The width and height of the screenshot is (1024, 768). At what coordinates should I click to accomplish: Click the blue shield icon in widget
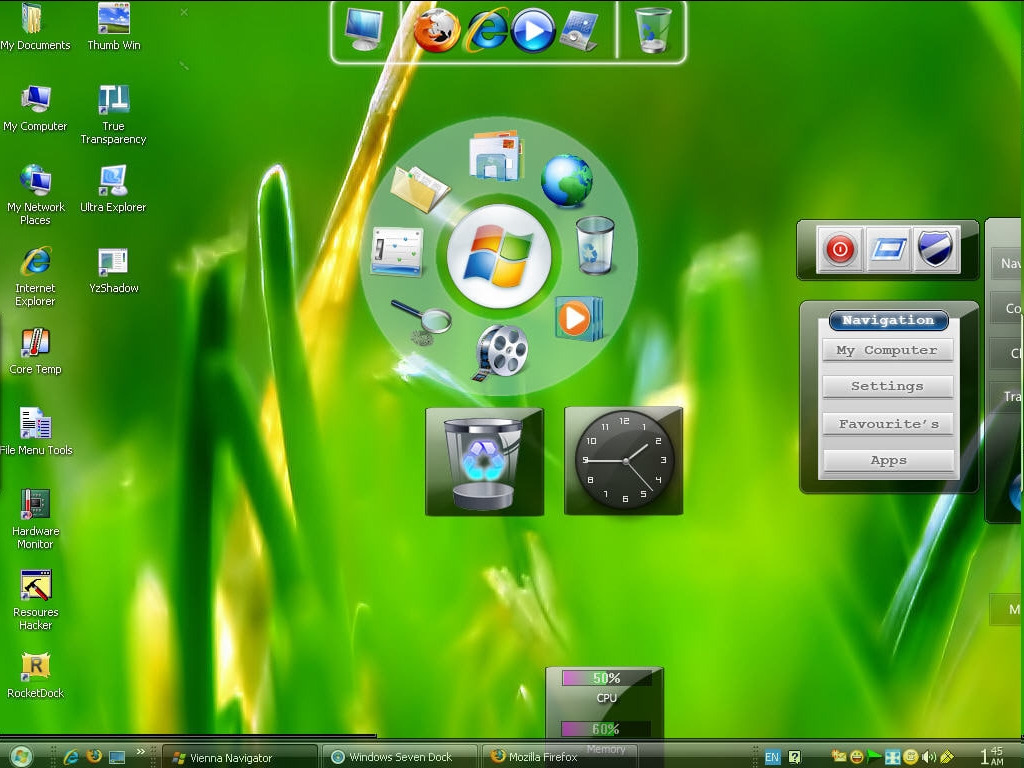click(x=935, y=250)
